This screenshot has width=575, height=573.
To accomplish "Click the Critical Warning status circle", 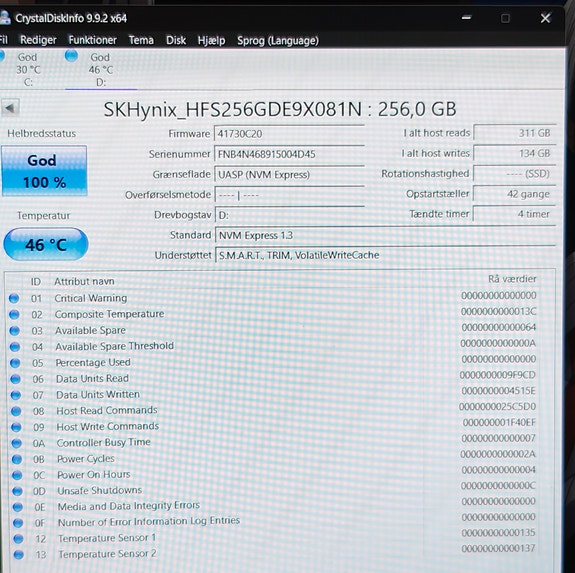I will tap(14, 298).
